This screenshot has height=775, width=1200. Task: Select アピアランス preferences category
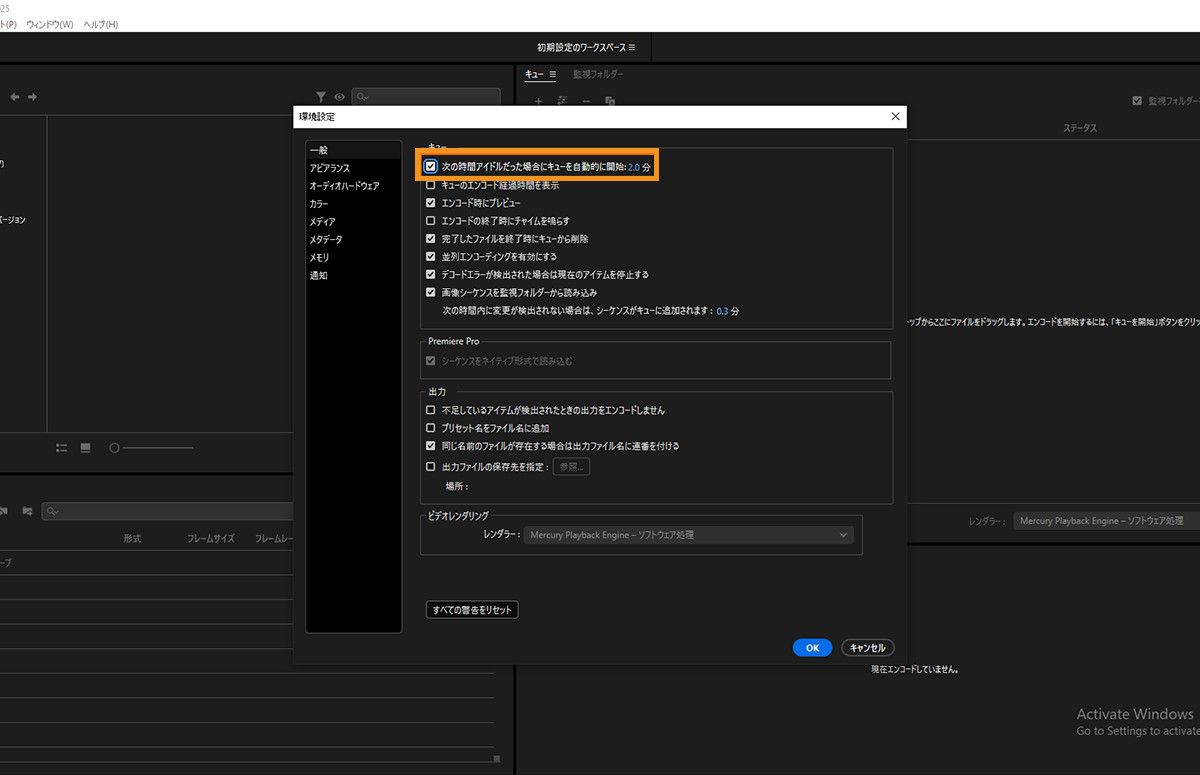tap(353, 168)
